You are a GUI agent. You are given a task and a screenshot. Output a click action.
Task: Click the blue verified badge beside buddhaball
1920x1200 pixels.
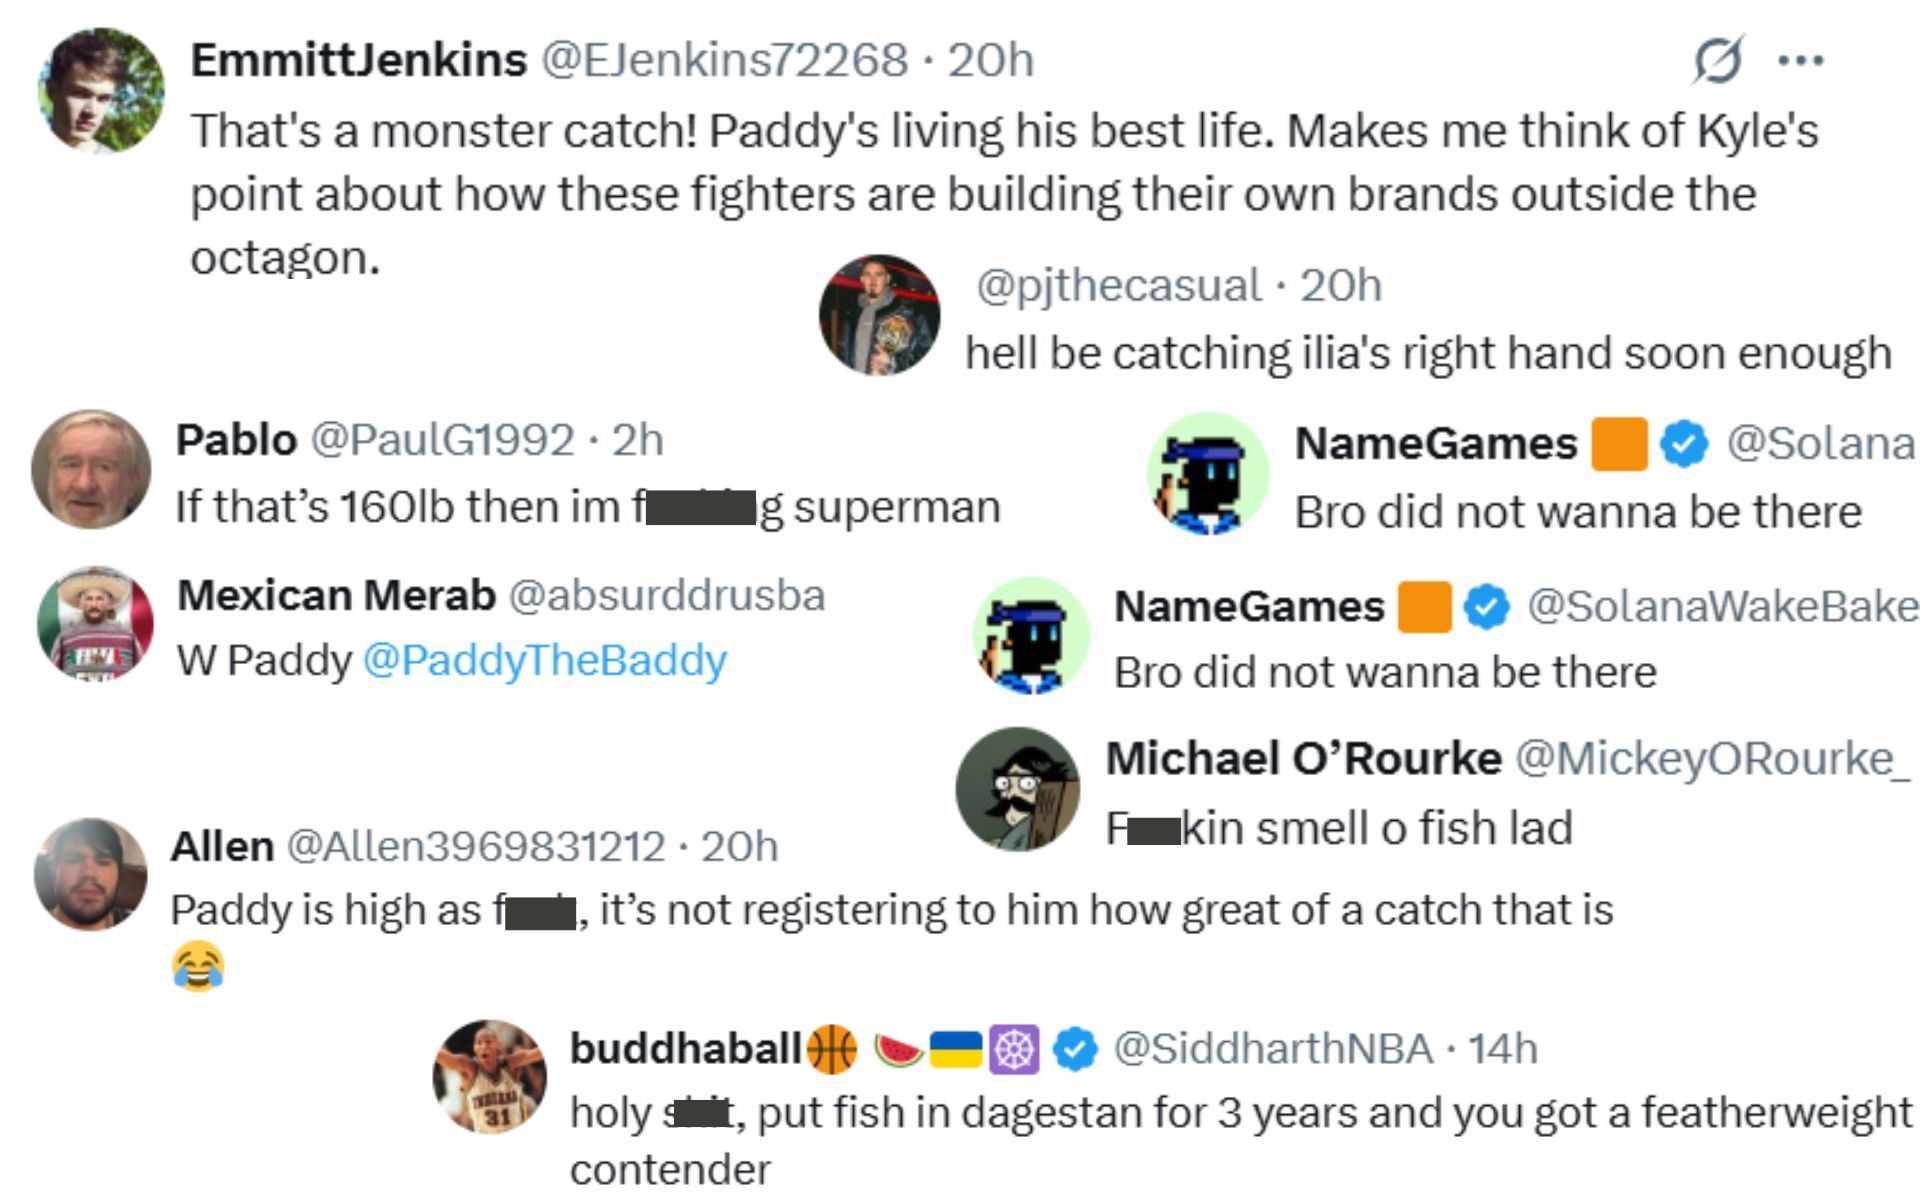tap(1074, 1049)
